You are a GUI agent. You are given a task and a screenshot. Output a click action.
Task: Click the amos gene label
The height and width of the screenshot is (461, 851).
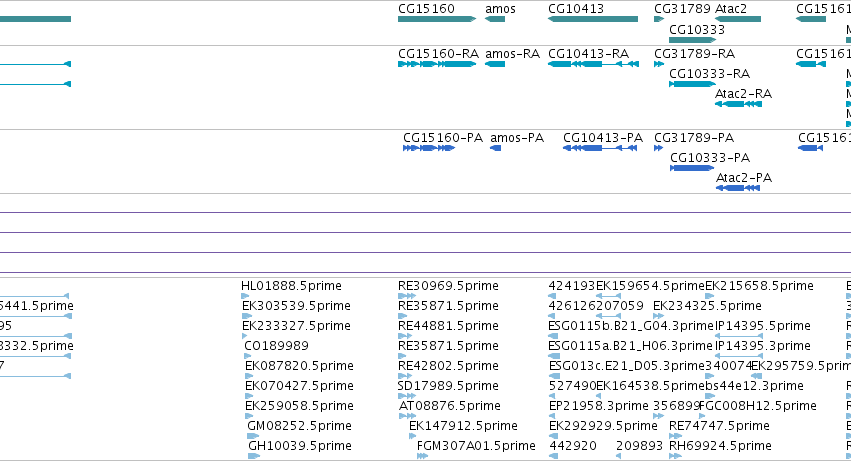pos(500,9)
